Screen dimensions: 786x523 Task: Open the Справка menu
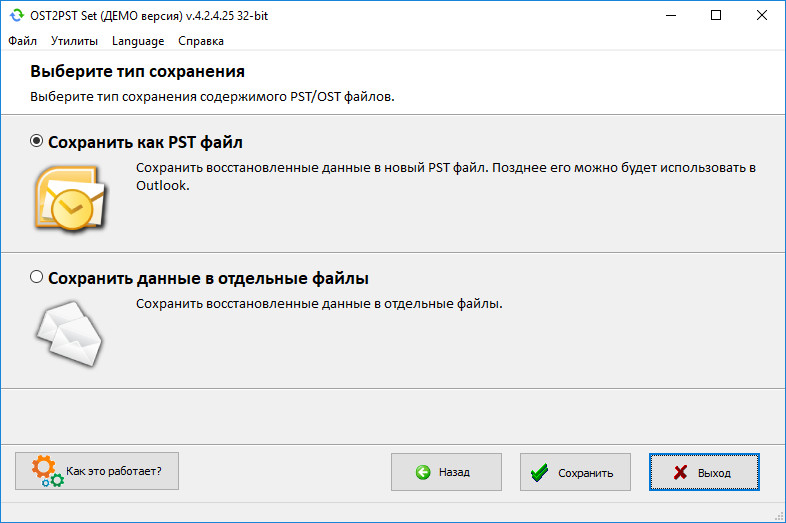tap(201, 41)
